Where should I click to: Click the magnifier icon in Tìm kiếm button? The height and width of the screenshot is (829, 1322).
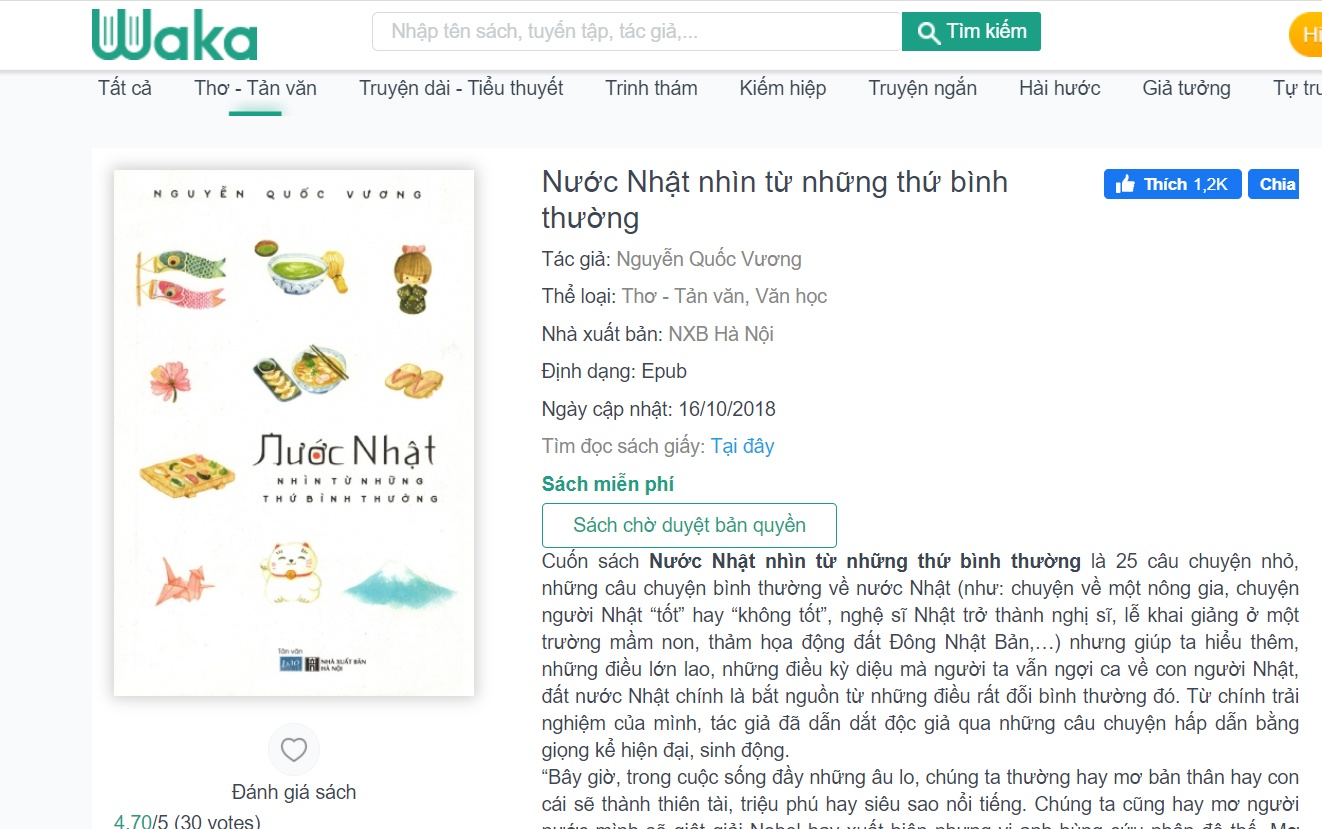(929, 32)
